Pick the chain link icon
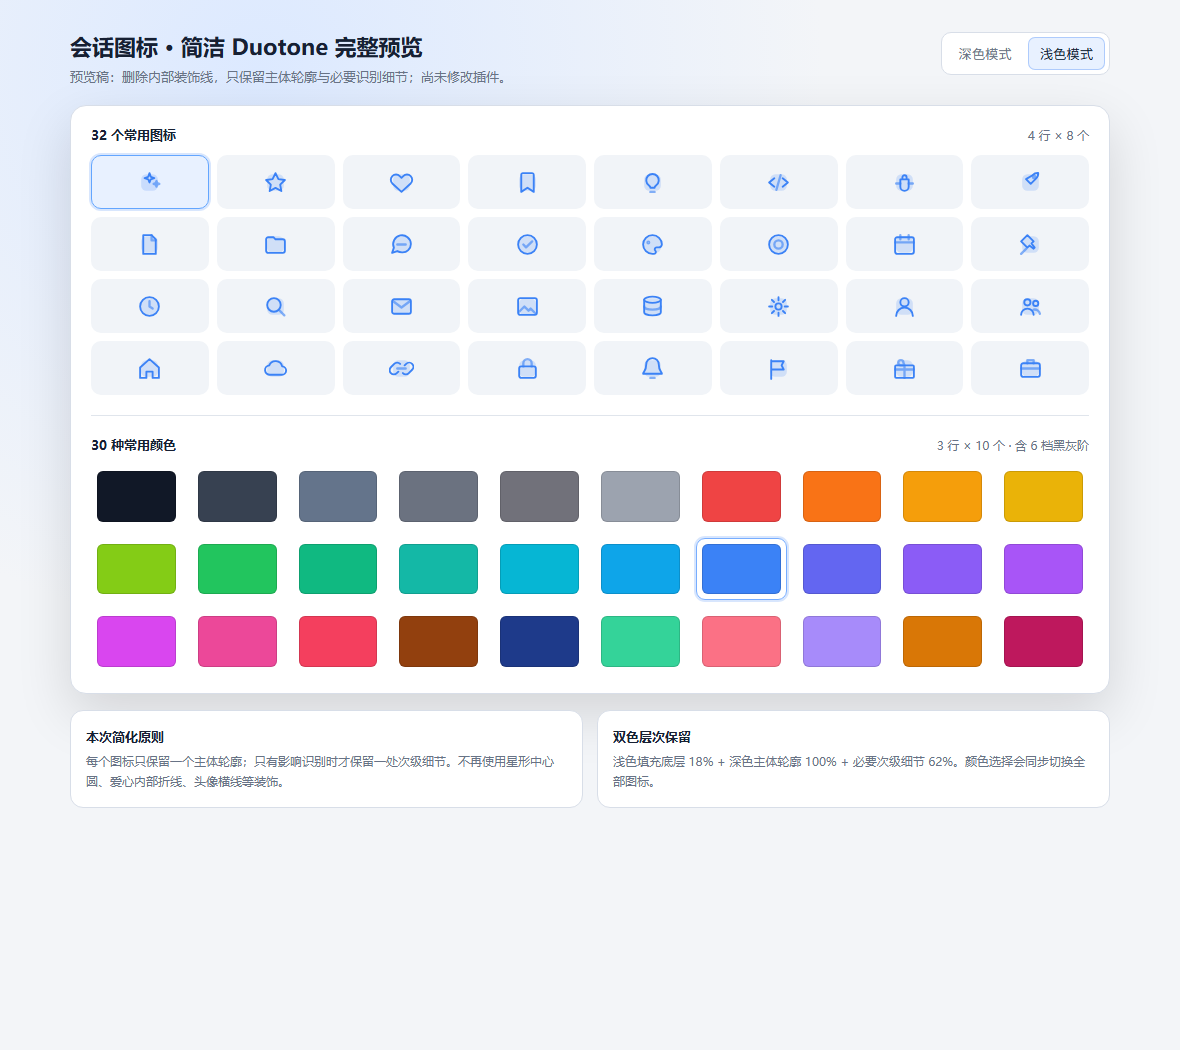The width and height of the screenshot is (1180, 1050). (x=401, y=368)
